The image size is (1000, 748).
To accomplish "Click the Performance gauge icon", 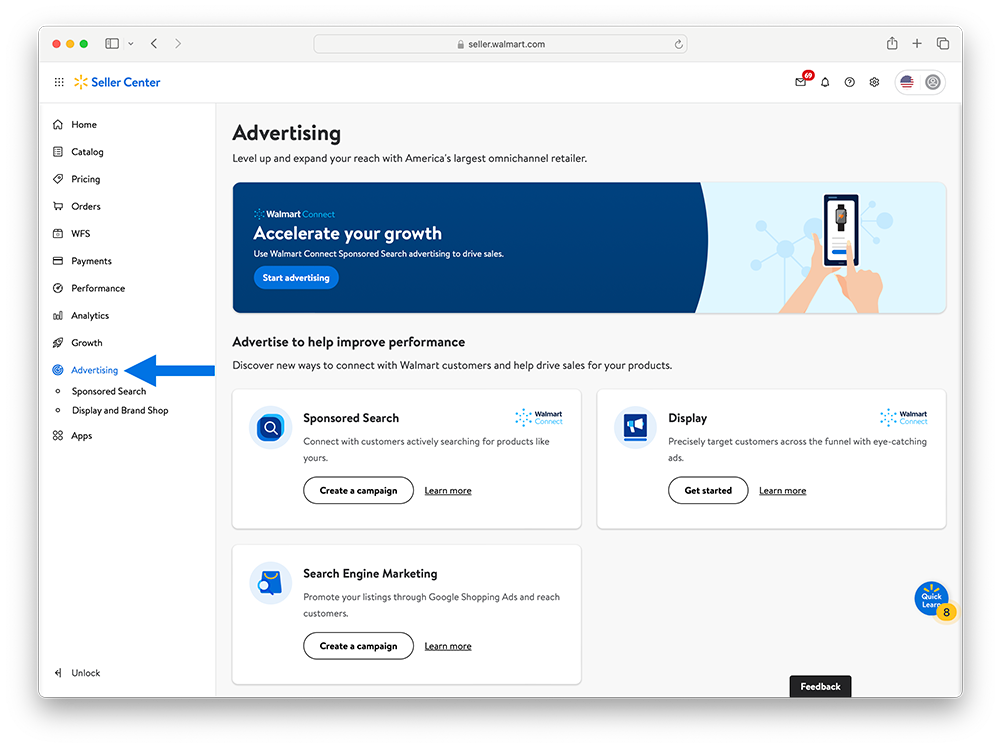I will pos(58,288).
